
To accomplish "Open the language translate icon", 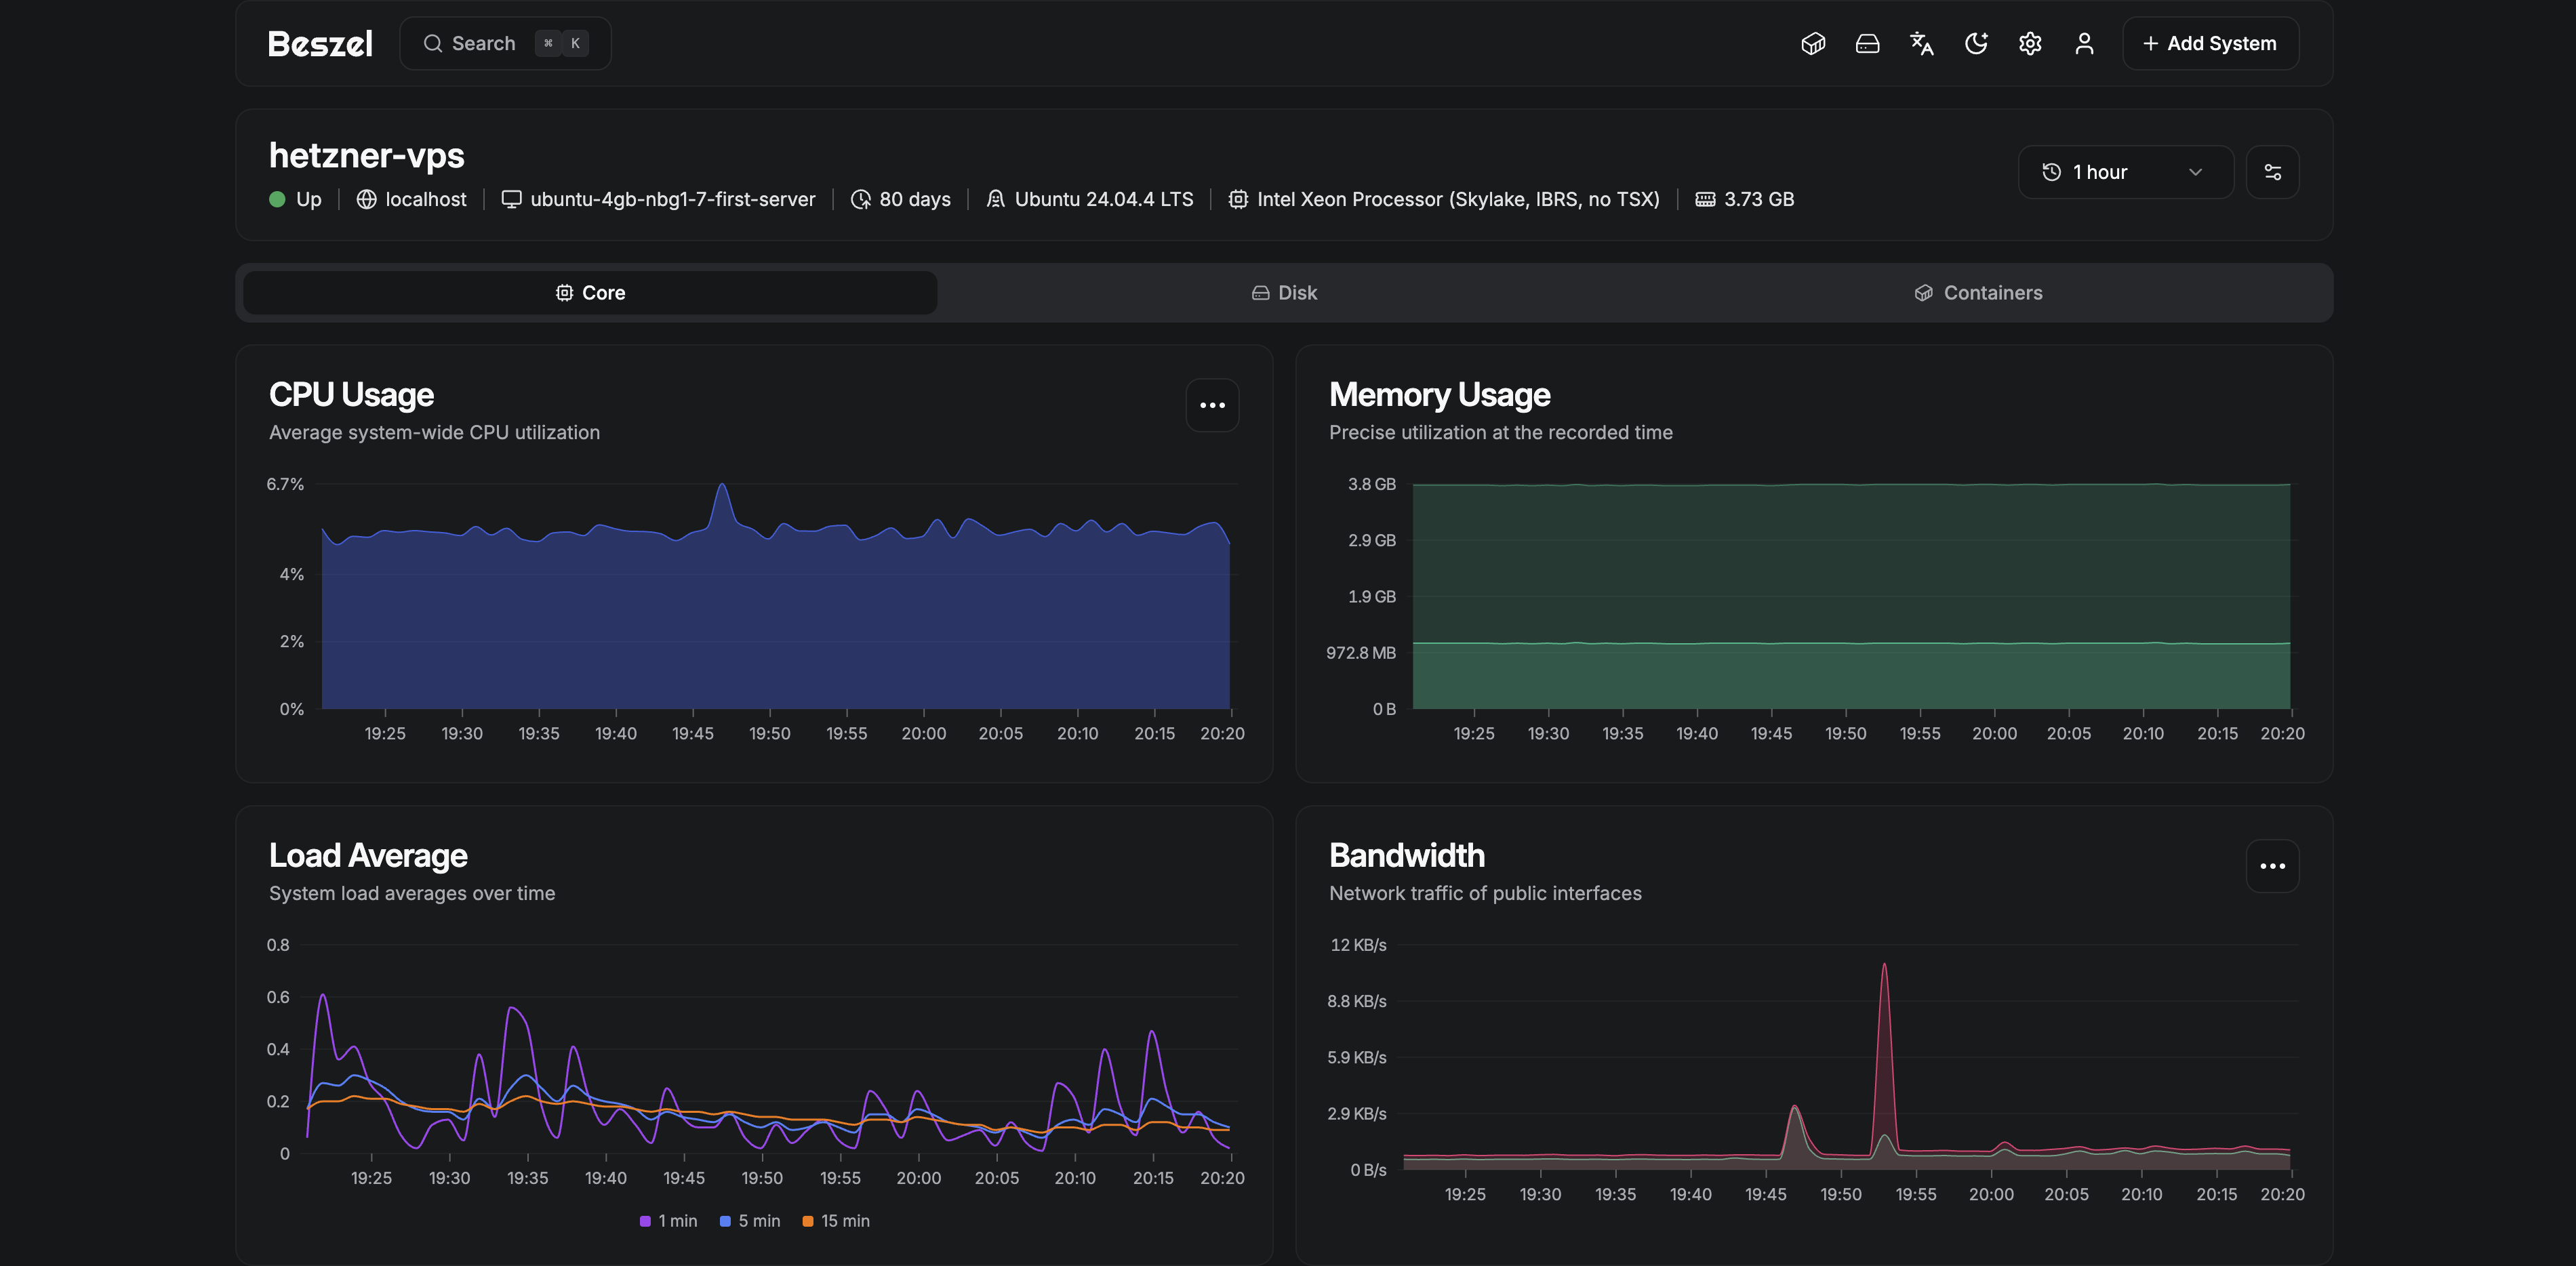I will coord(1921,44).
